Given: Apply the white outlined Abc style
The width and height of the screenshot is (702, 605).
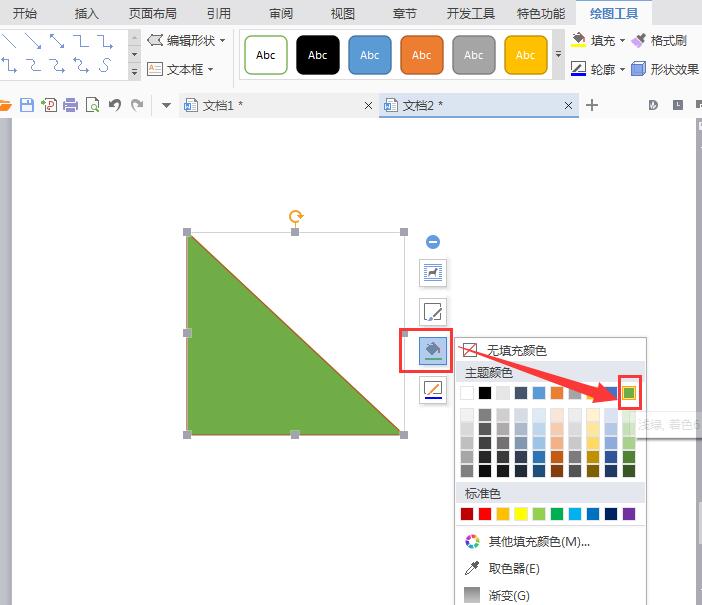Looking at the screenshot, I should click(266, 55).
